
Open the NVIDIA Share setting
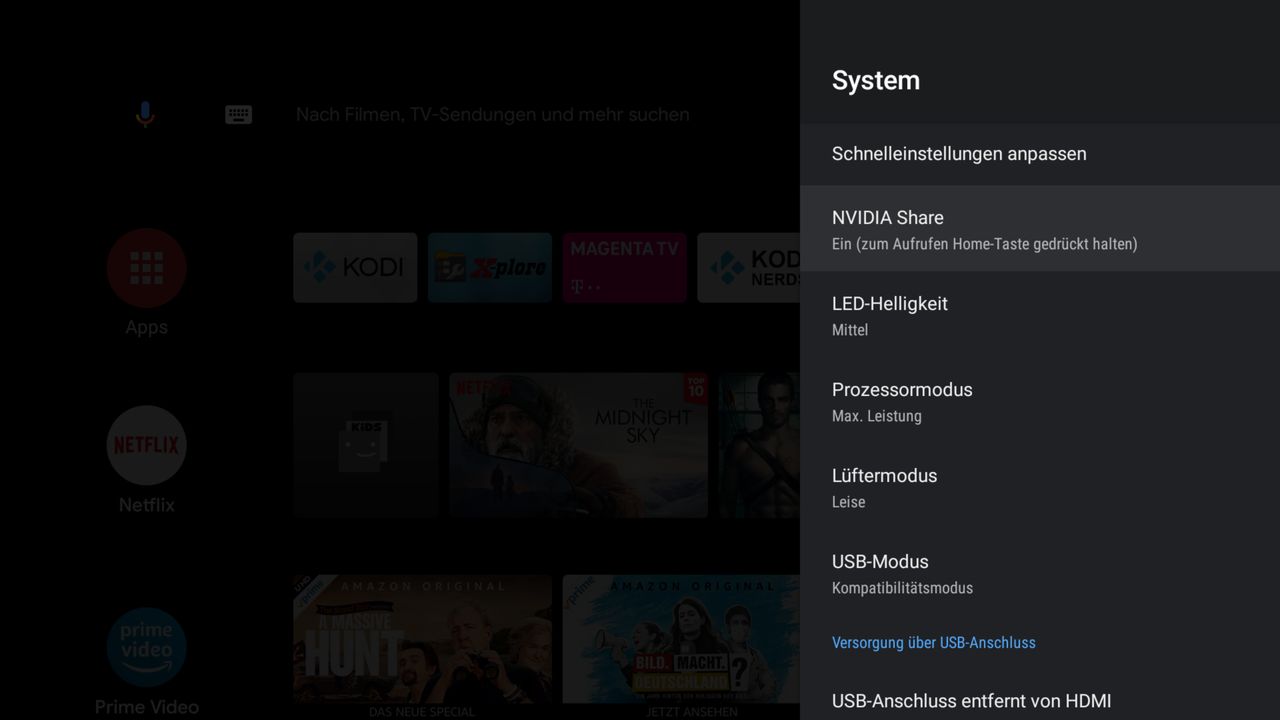pos(1040,228)
